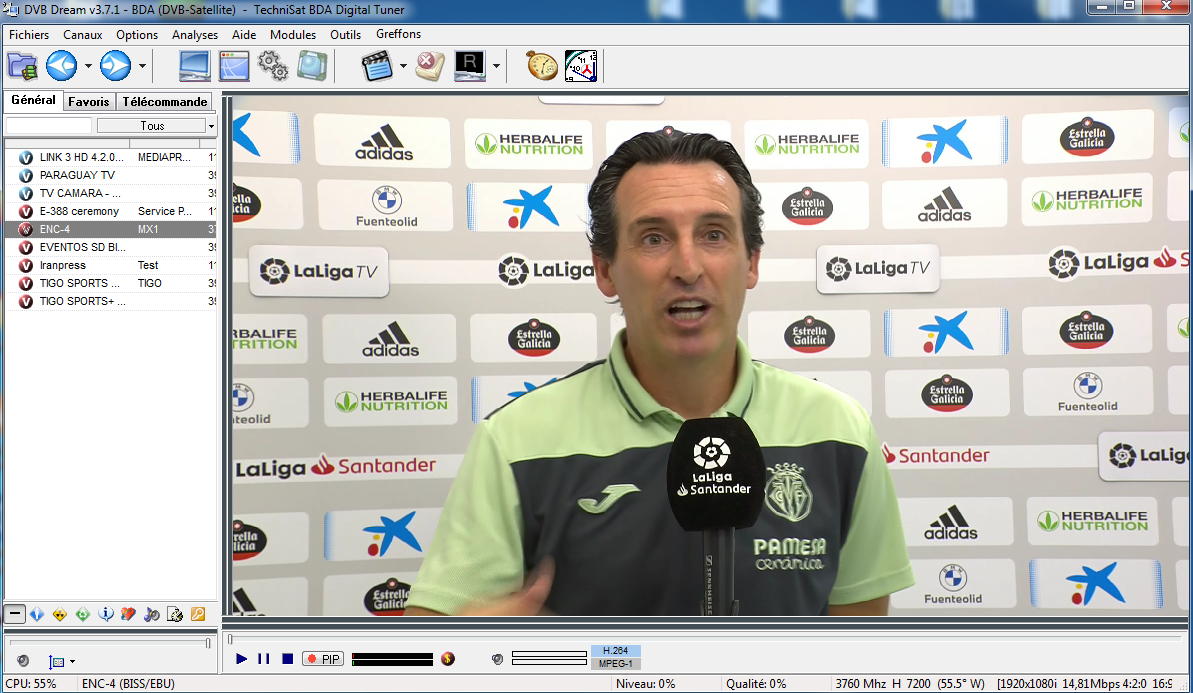Click the blue previous channel arrow
The image size is (1193, 693).
click(62, 66)
